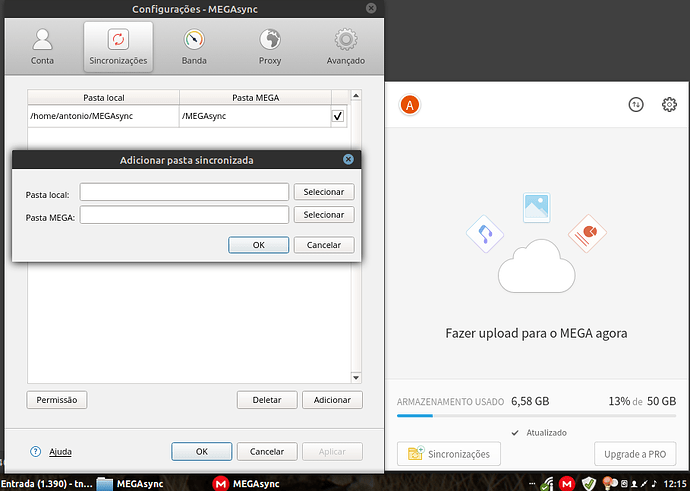Select the /home/antonio/MEGAsync local folder cell
Image resolution: width=690 pixels, height=491 pixels.
(x=103, y=116)
